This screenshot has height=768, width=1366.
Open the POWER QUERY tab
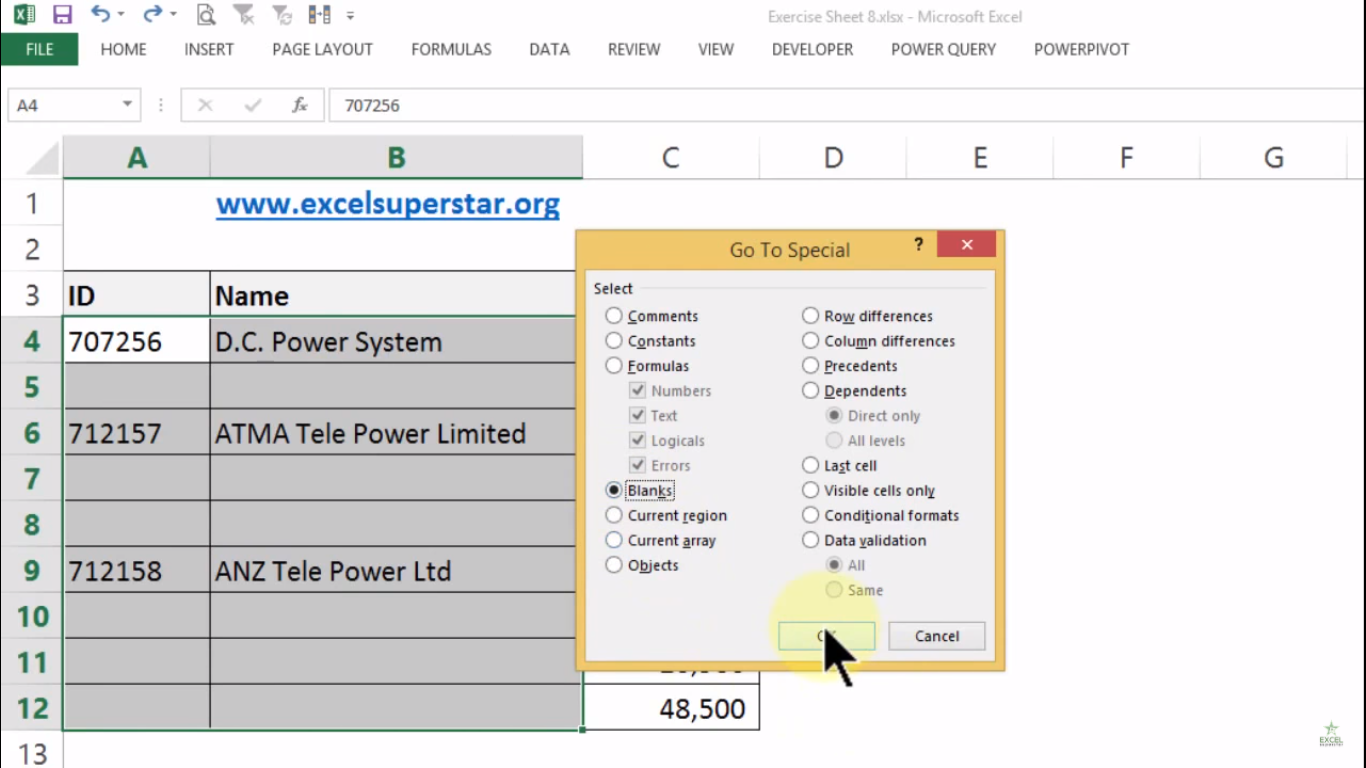point(943,49)
